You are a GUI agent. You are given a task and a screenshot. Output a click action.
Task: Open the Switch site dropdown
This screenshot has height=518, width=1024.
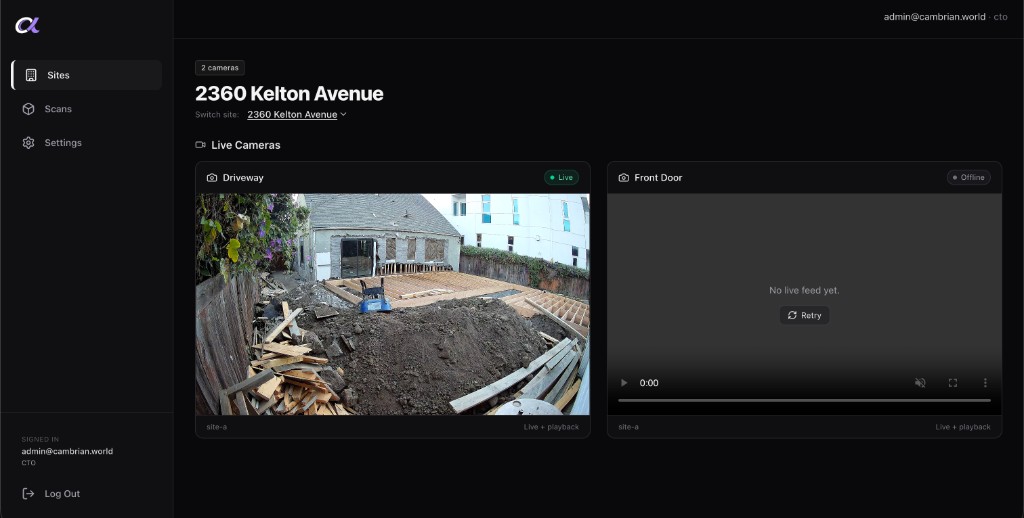[x=296, y=114]
